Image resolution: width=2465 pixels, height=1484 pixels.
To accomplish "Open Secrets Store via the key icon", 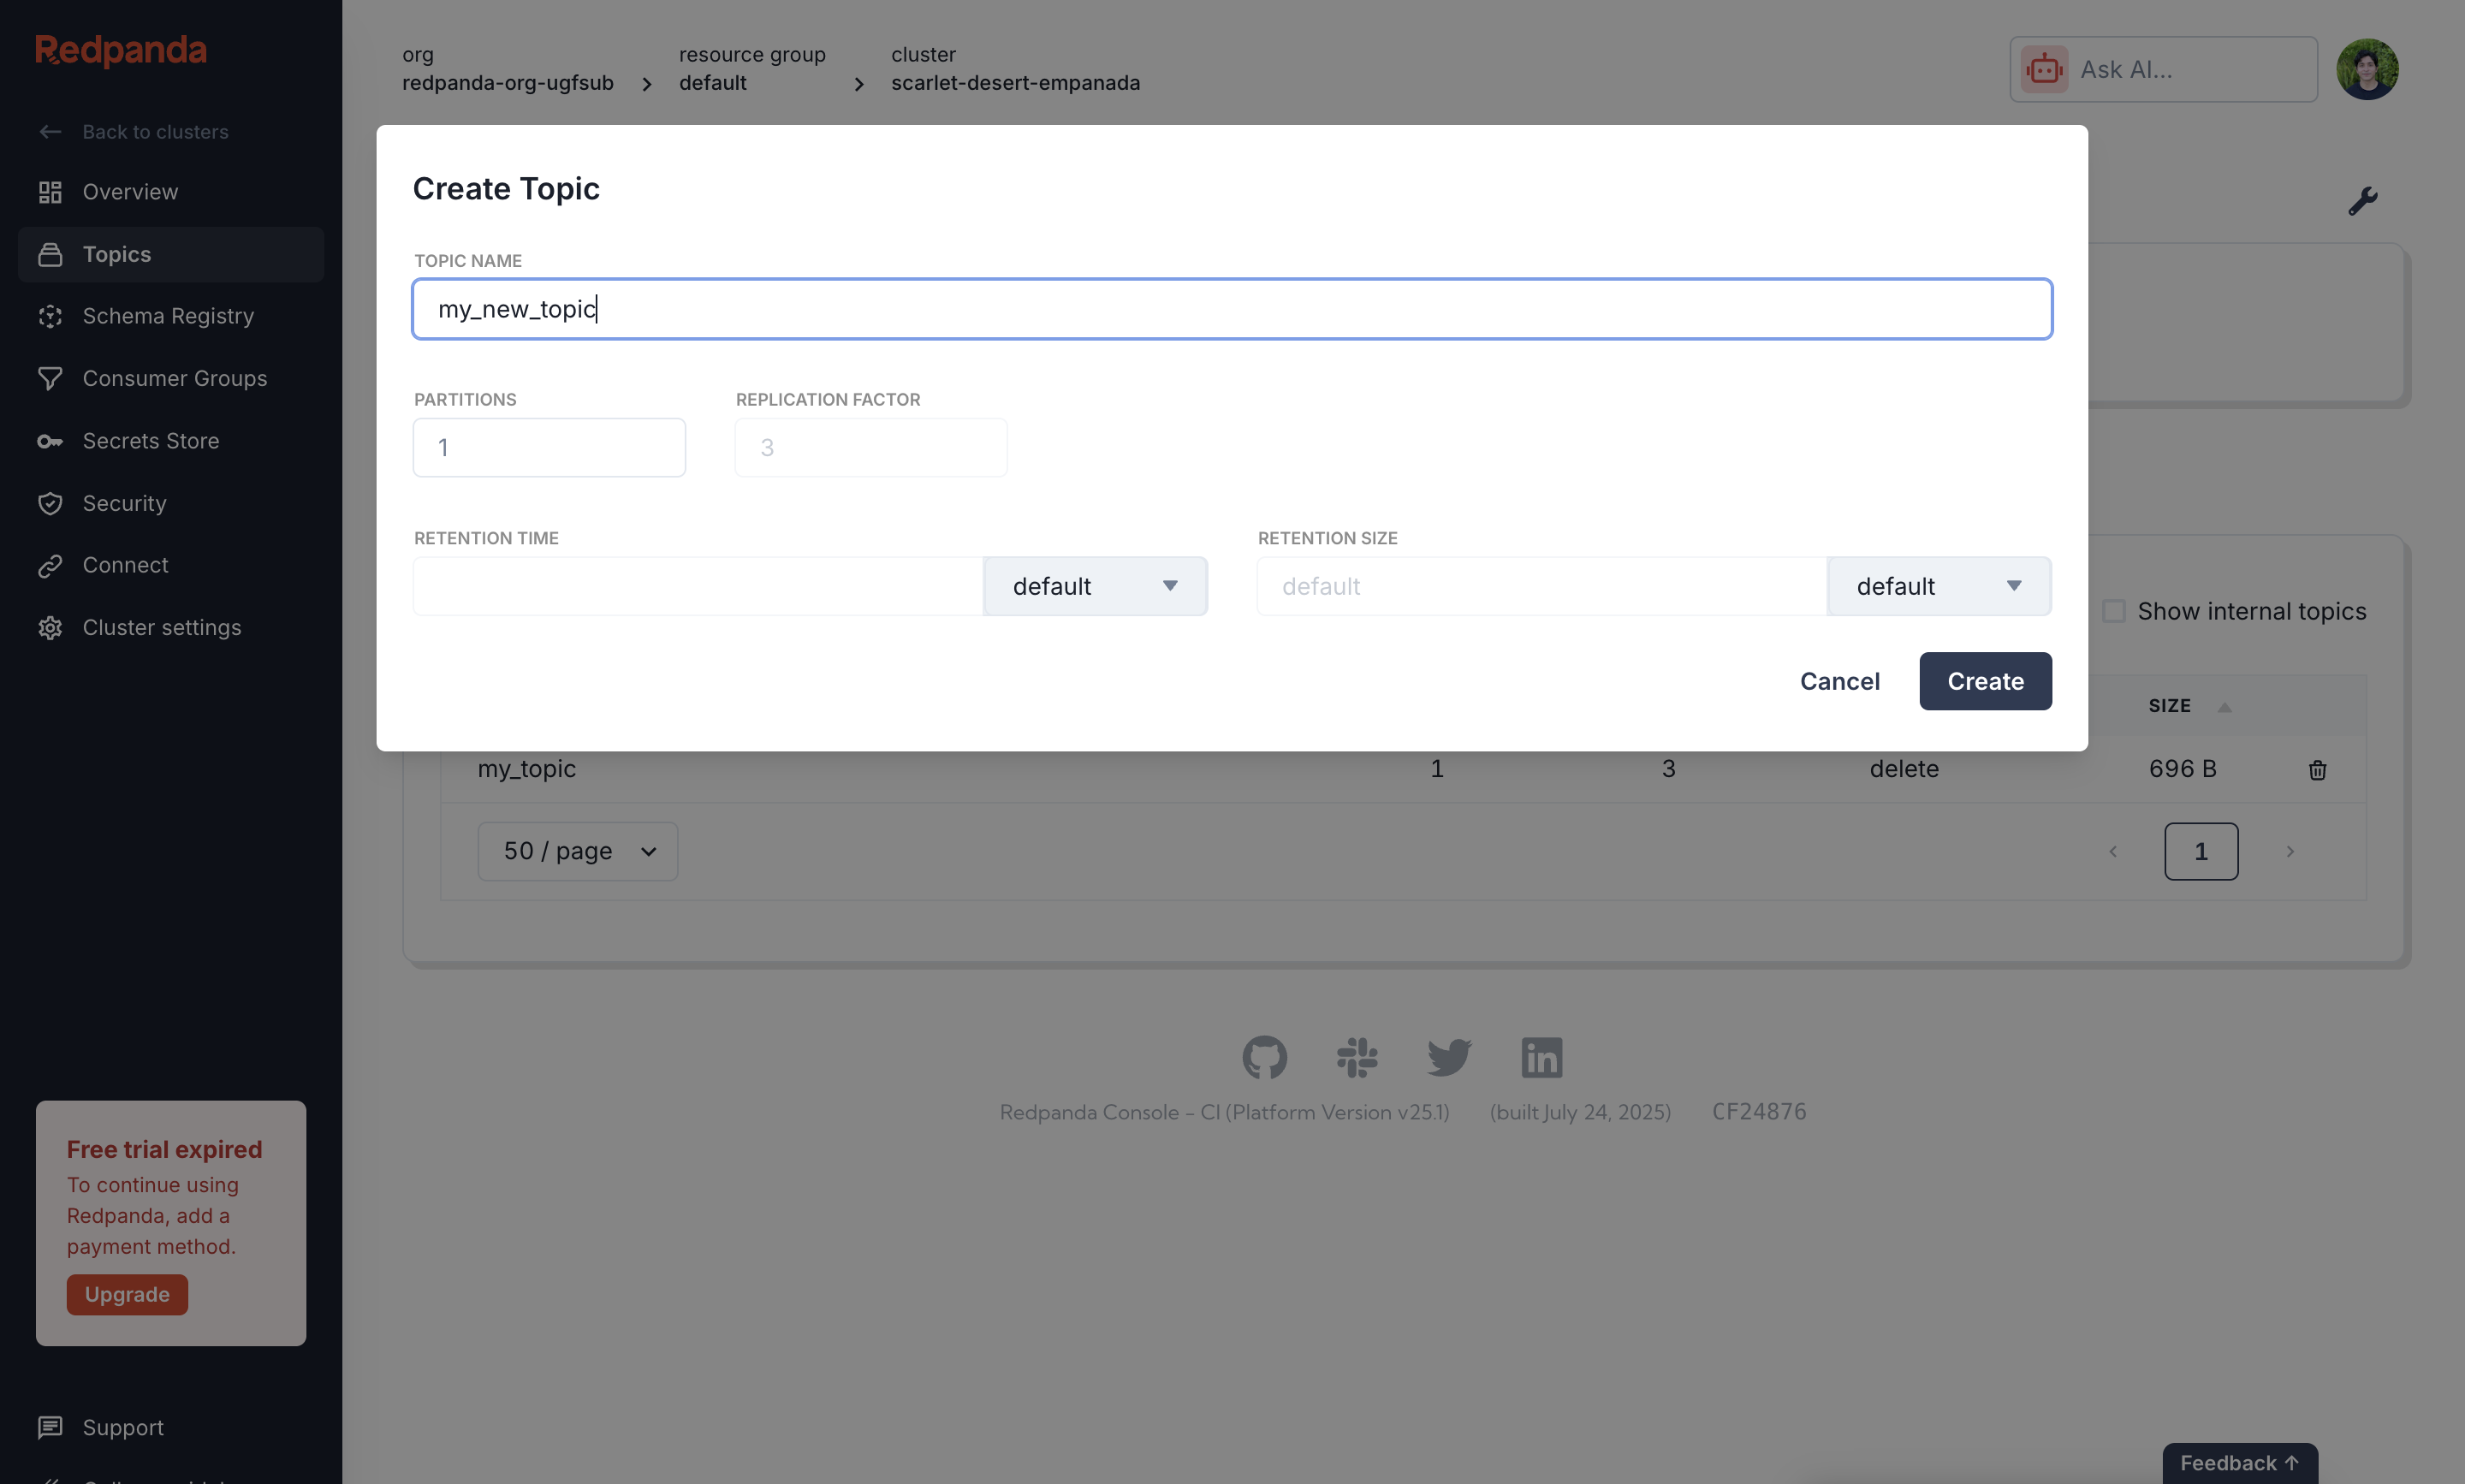I will tap(50, 441).
